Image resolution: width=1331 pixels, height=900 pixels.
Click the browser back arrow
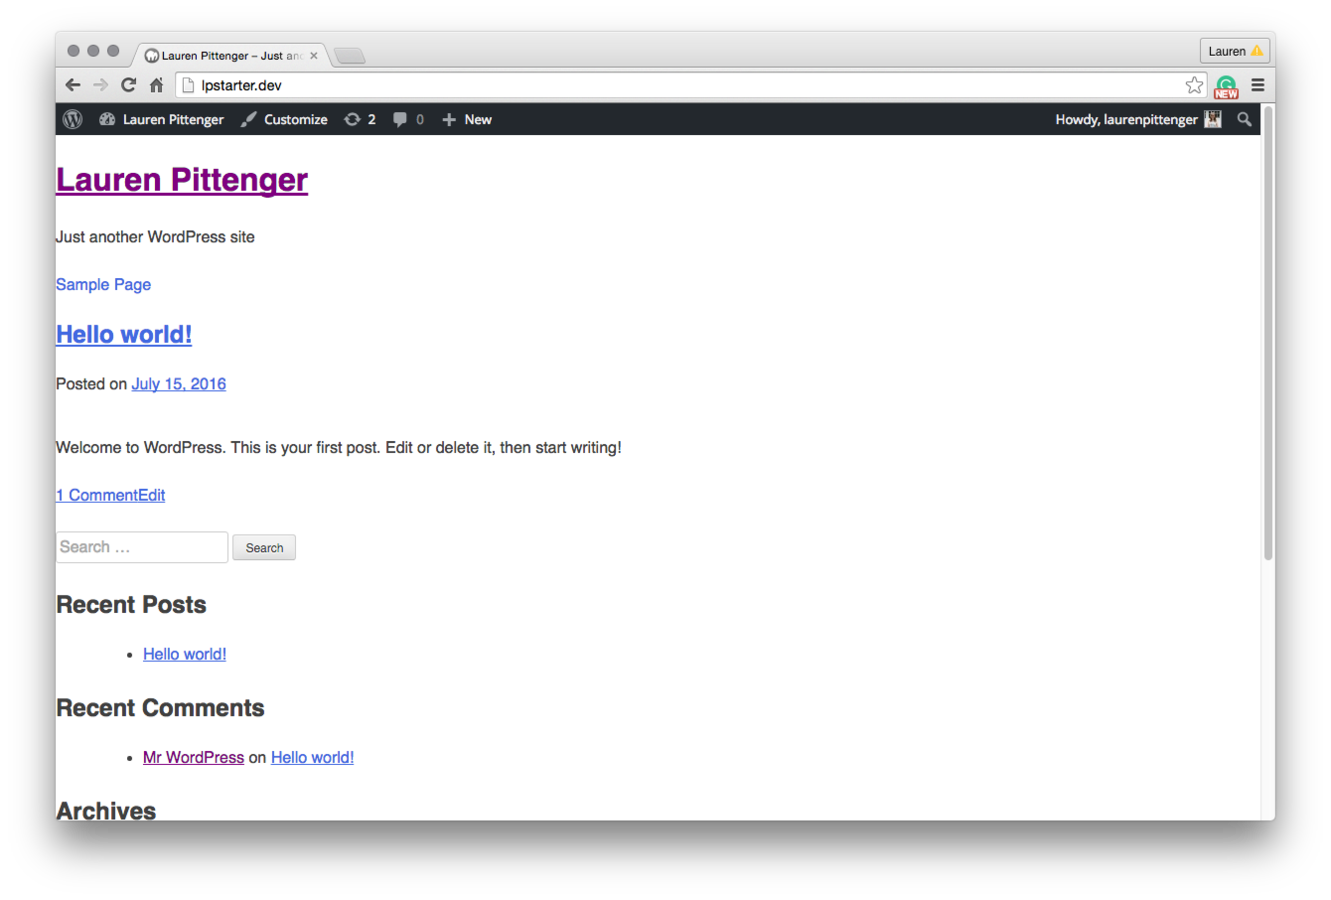(x=72, y=85)
